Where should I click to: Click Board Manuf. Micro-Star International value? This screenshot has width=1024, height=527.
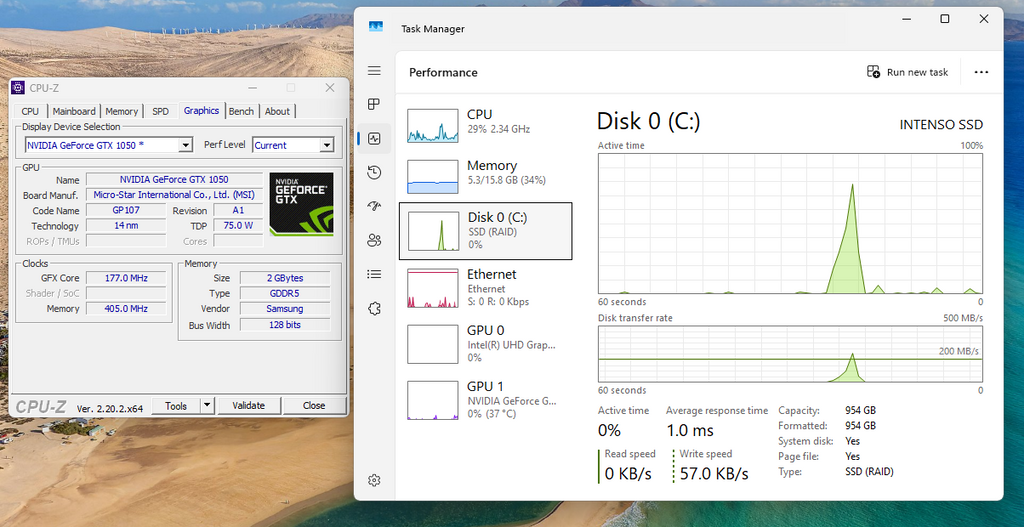tap(174, 195)
